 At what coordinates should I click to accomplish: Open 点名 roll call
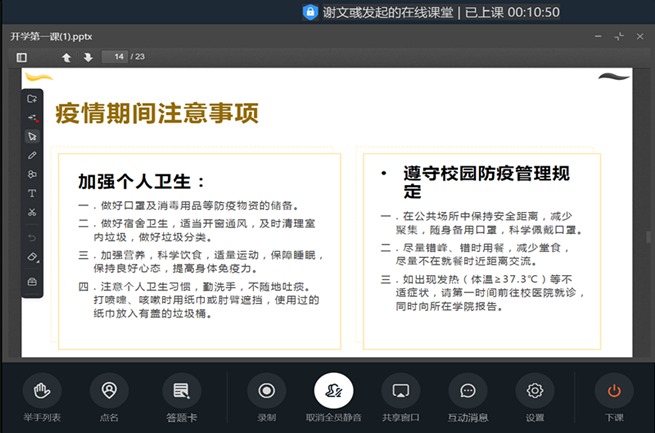[x=109, y=398]
